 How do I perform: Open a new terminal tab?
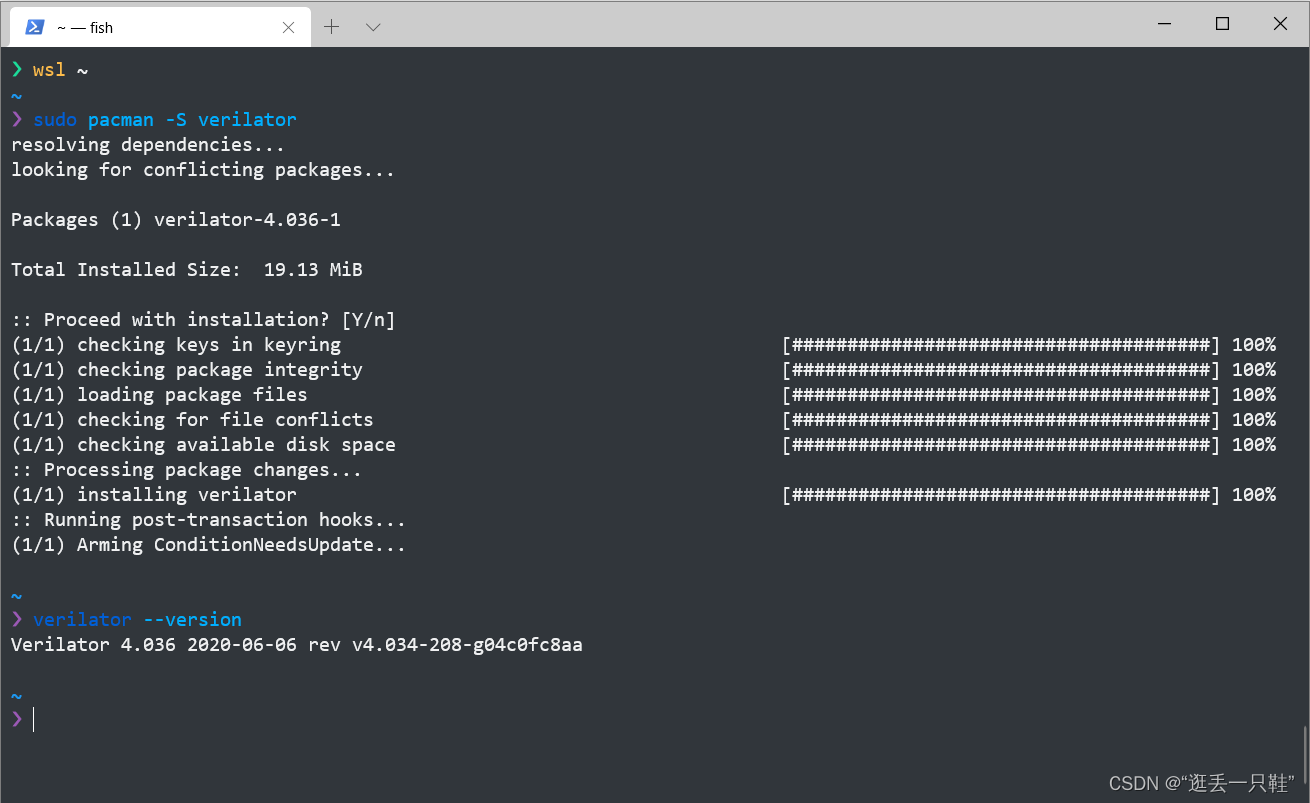pyautogui.click(x=331, y=27)
